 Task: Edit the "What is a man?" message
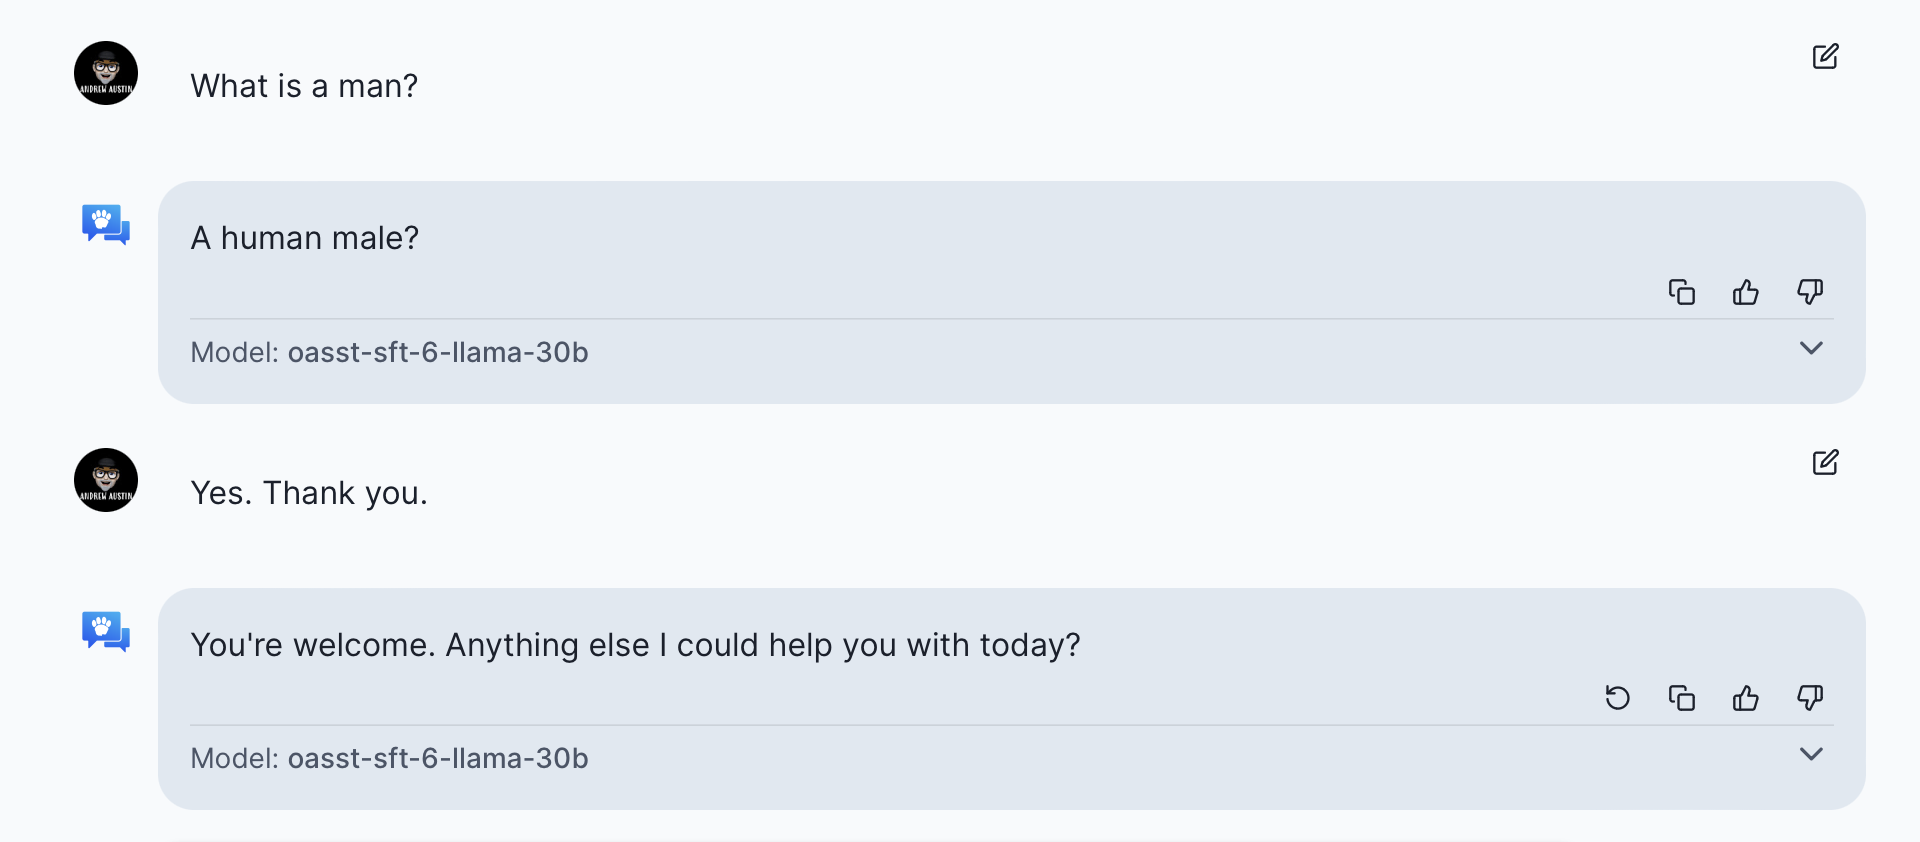pyautogui.click(x=1825, y=56)
